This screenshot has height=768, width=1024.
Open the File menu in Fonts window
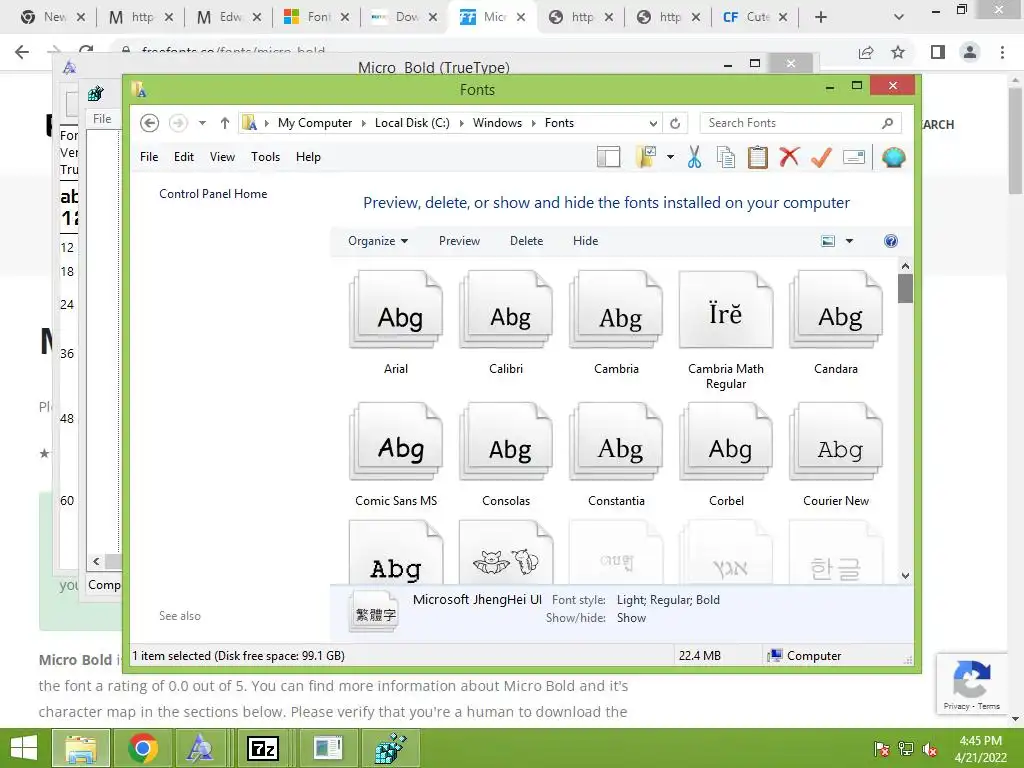pyautogui.click(x=149, y=157)
